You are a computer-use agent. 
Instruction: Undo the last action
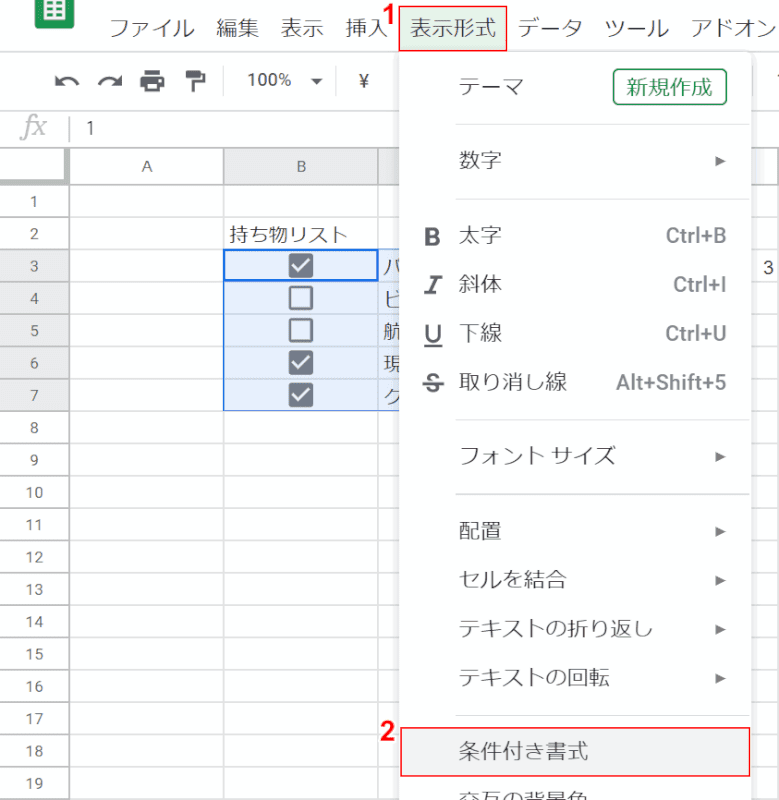coord(67,81)
